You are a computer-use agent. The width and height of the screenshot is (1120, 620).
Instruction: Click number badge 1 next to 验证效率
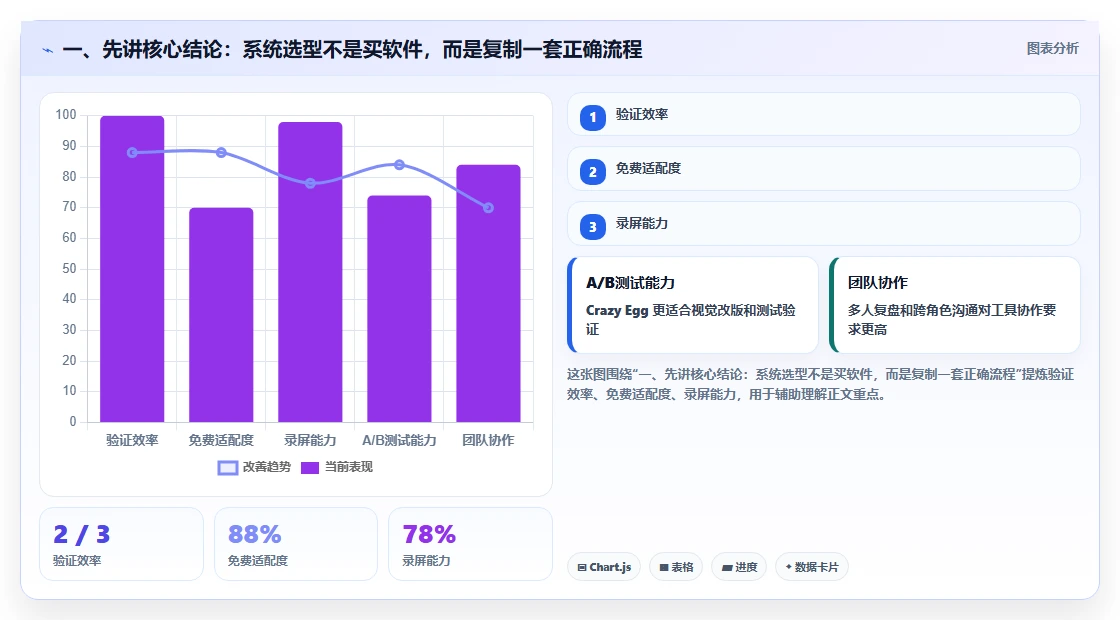coord(592,117)
